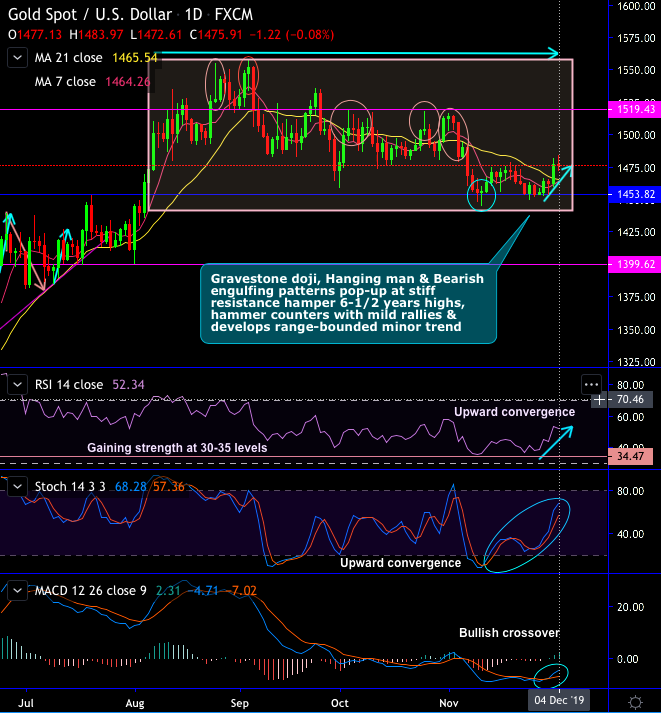Click the close price C1475.91 value
The height and width of the screenshot is (713, 661).
click(216, 35)
